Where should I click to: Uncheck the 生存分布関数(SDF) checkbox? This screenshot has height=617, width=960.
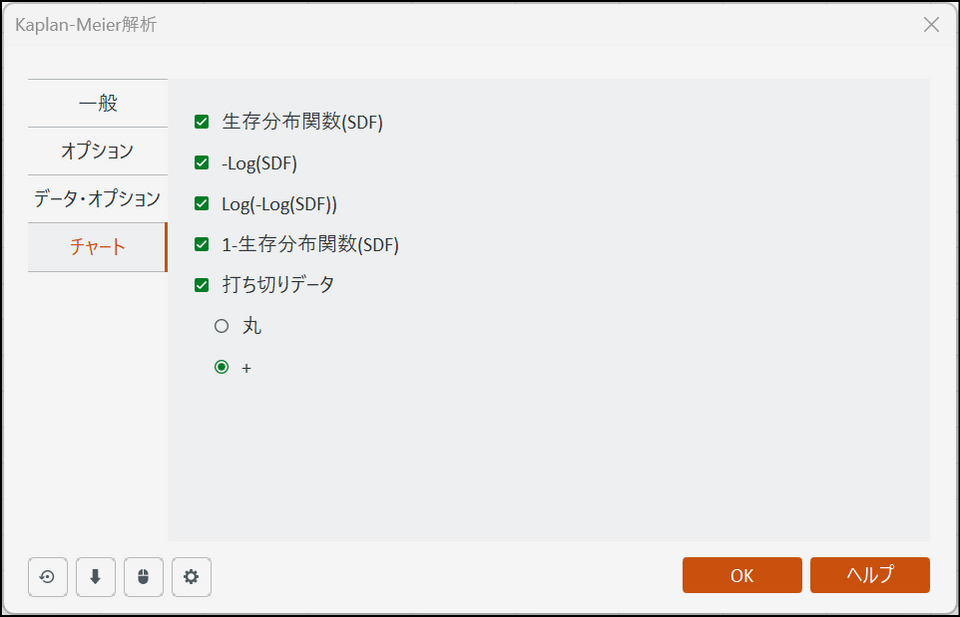coord(202,123)
